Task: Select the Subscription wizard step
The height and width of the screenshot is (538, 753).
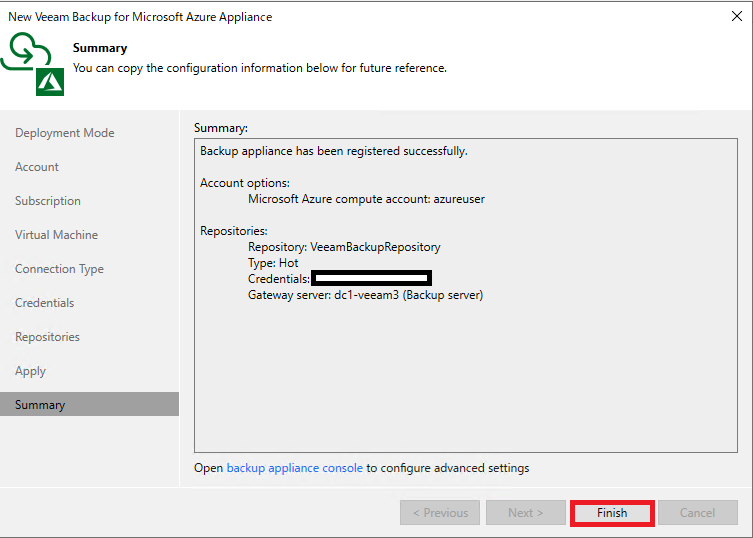Action: click(48, 201)
